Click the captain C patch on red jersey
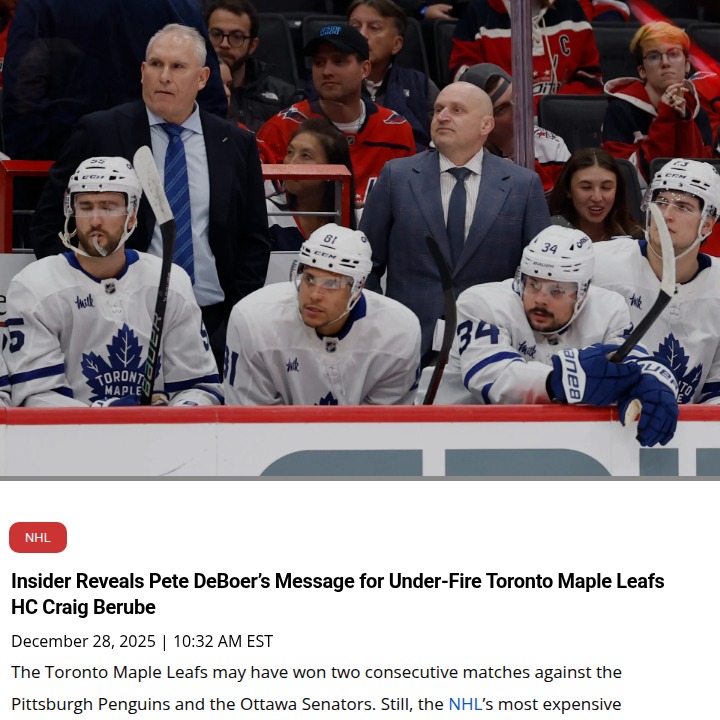The width and height of the screenshot is (720, 720). click(565, 45)
